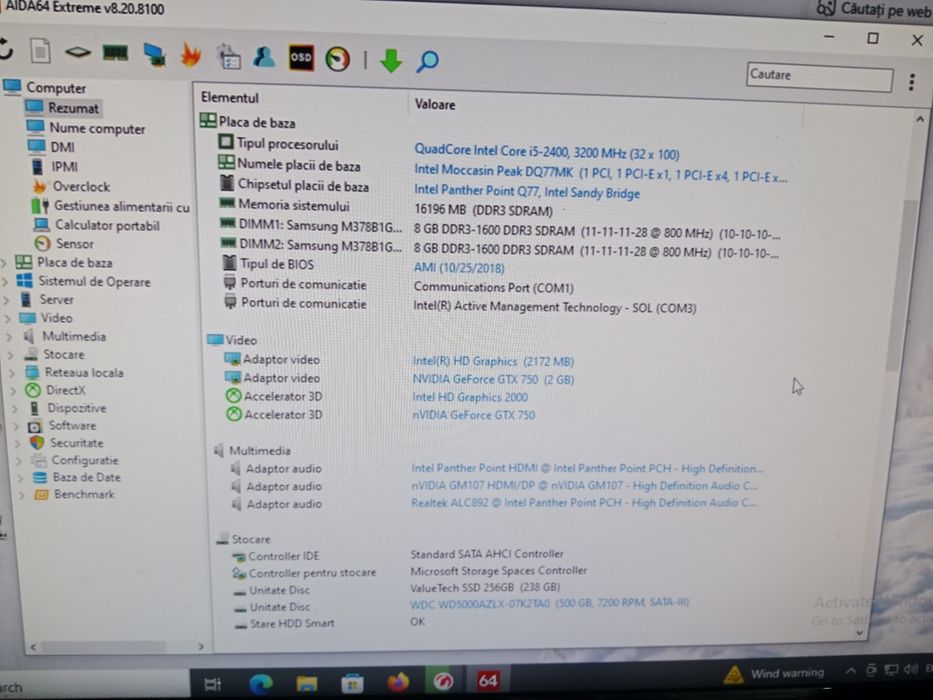933x700 pixels.
Task: Open the Wind warning weather widget
Action: [775, 673]
